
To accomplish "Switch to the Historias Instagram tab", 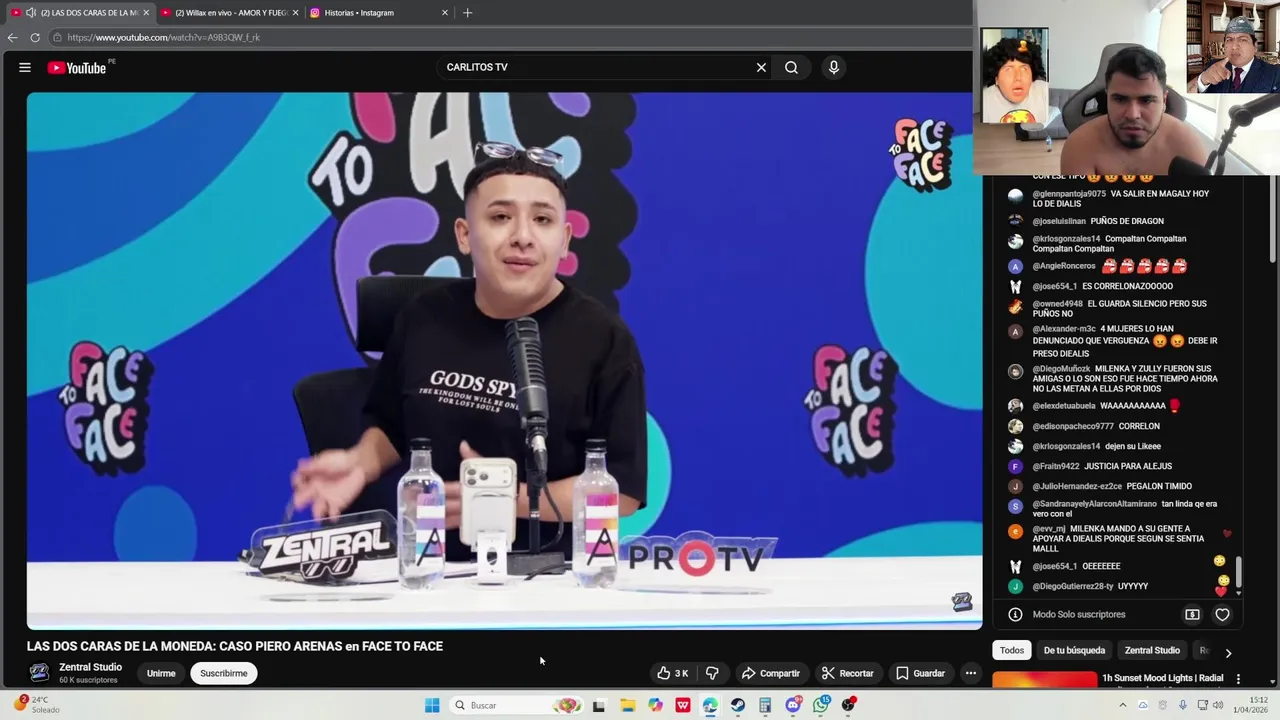I will click(378, 13).
